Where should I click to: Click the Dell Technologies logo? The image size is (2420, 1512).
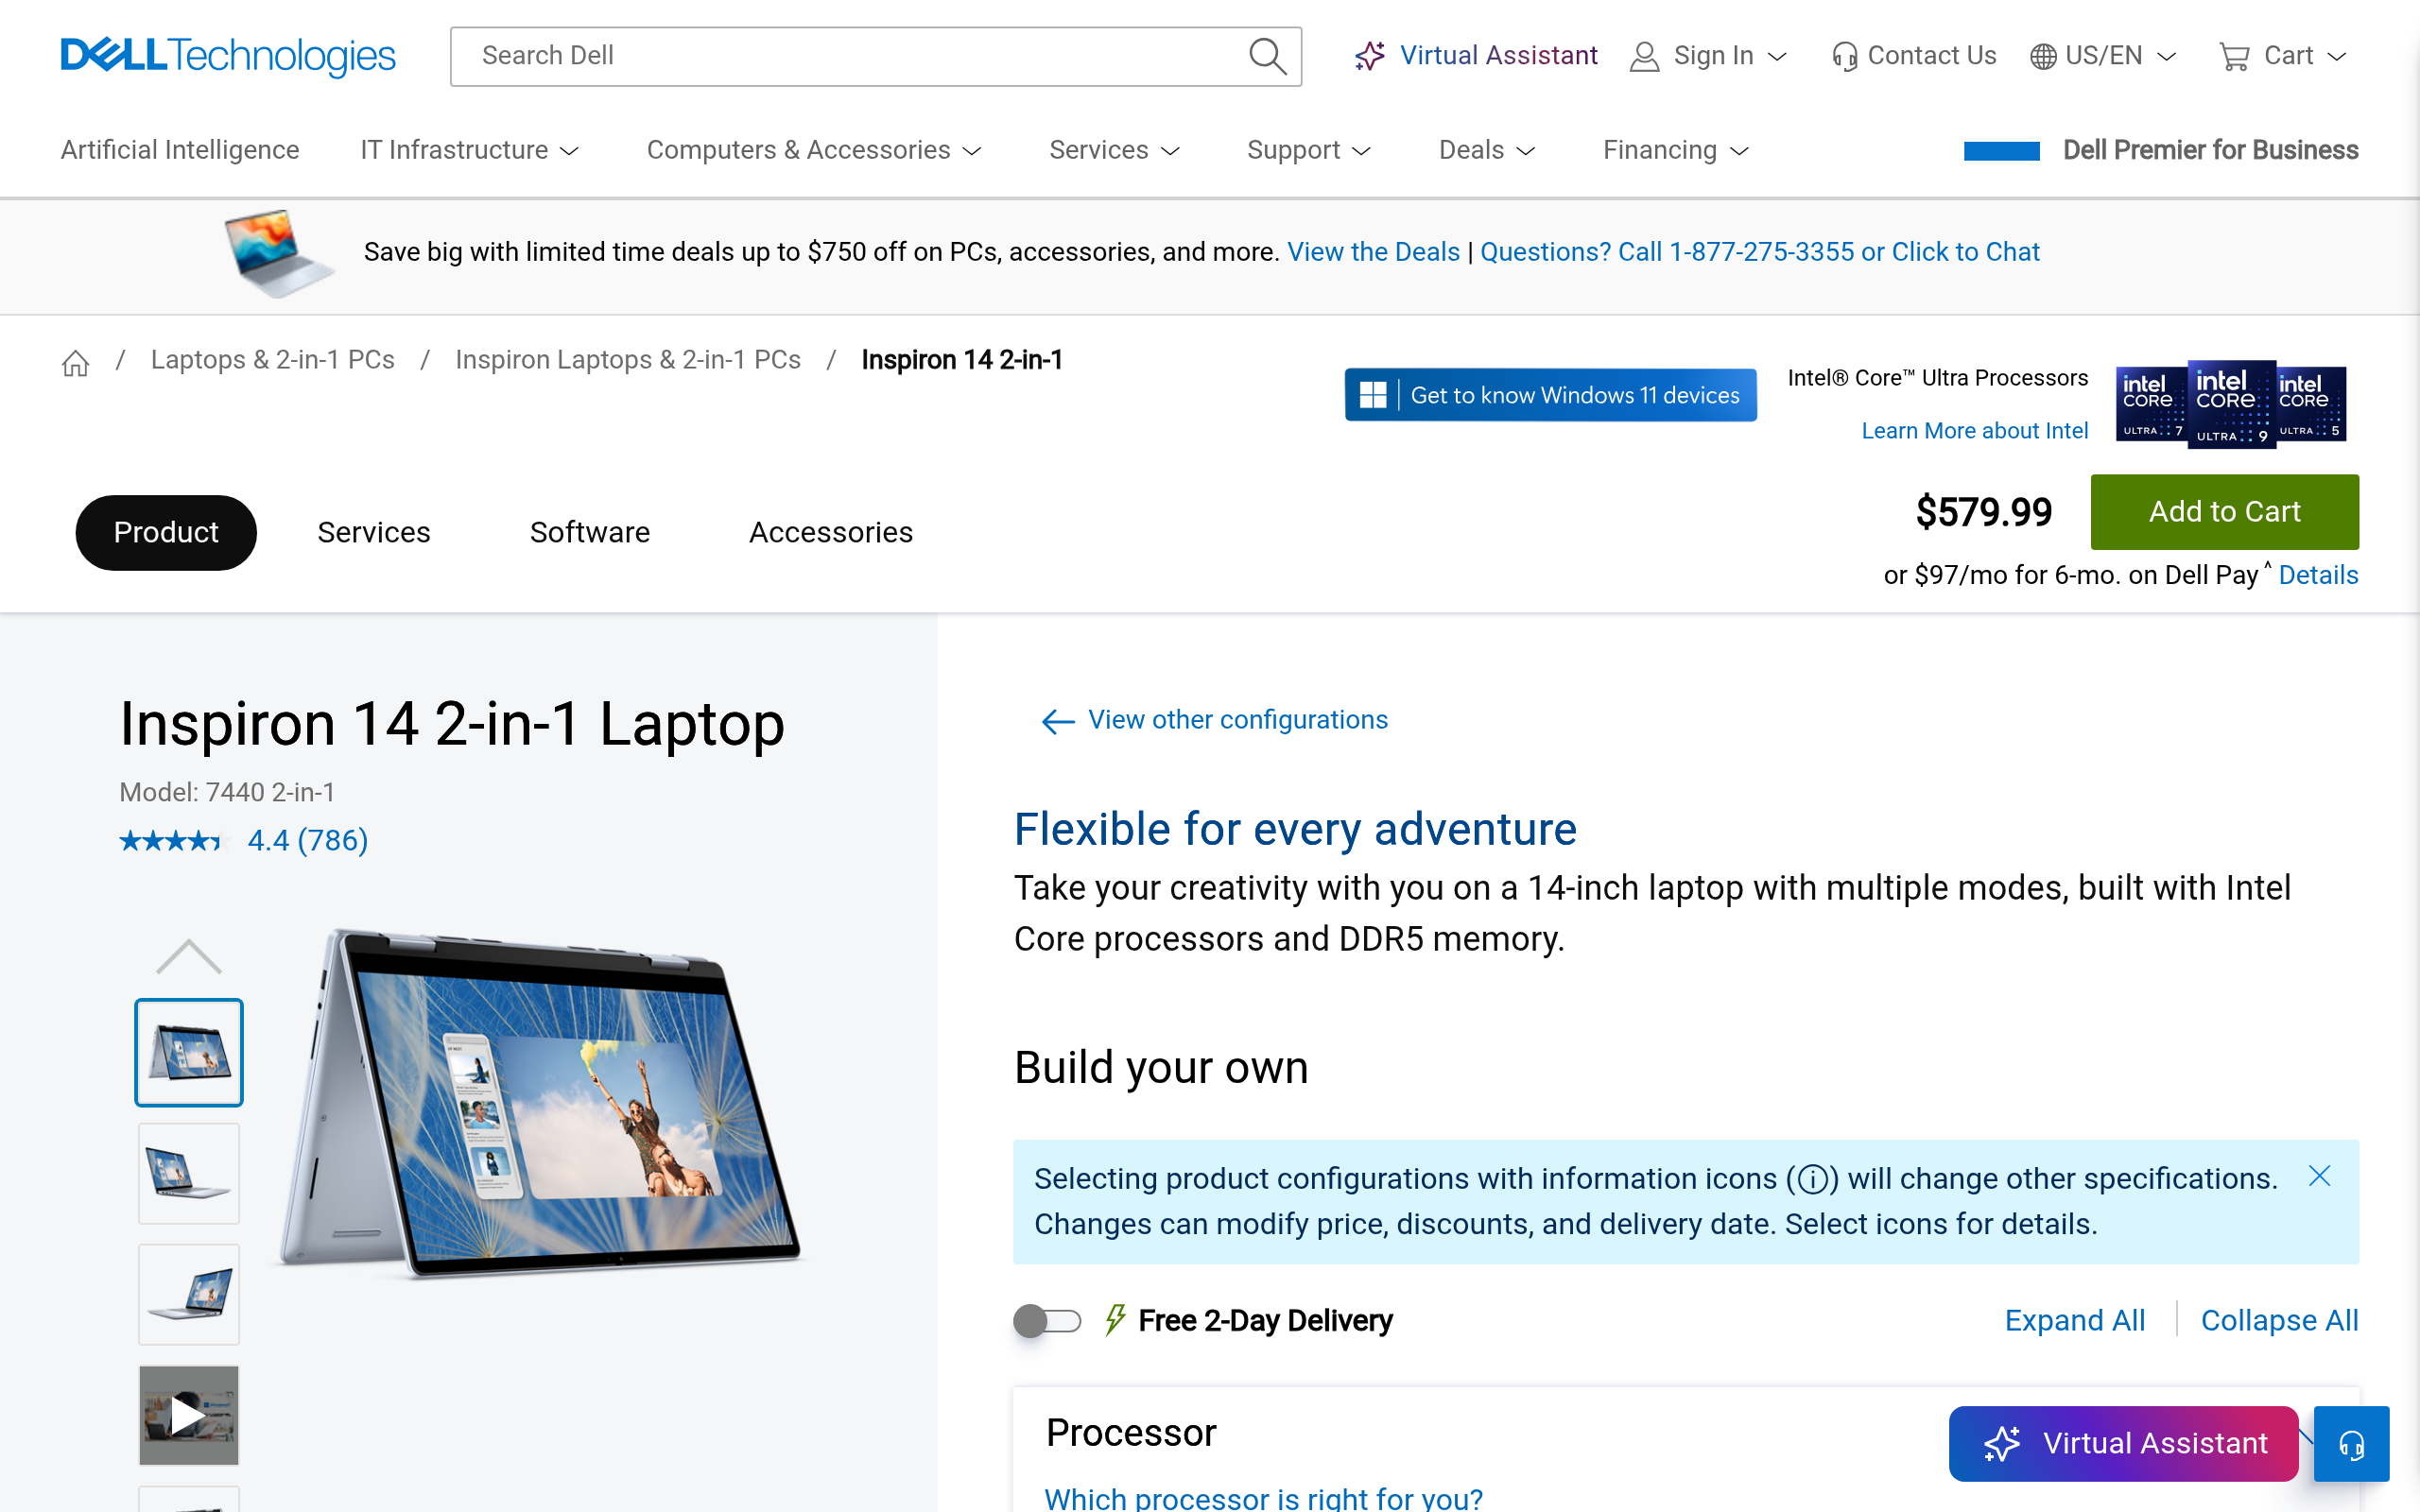(228, 56)
